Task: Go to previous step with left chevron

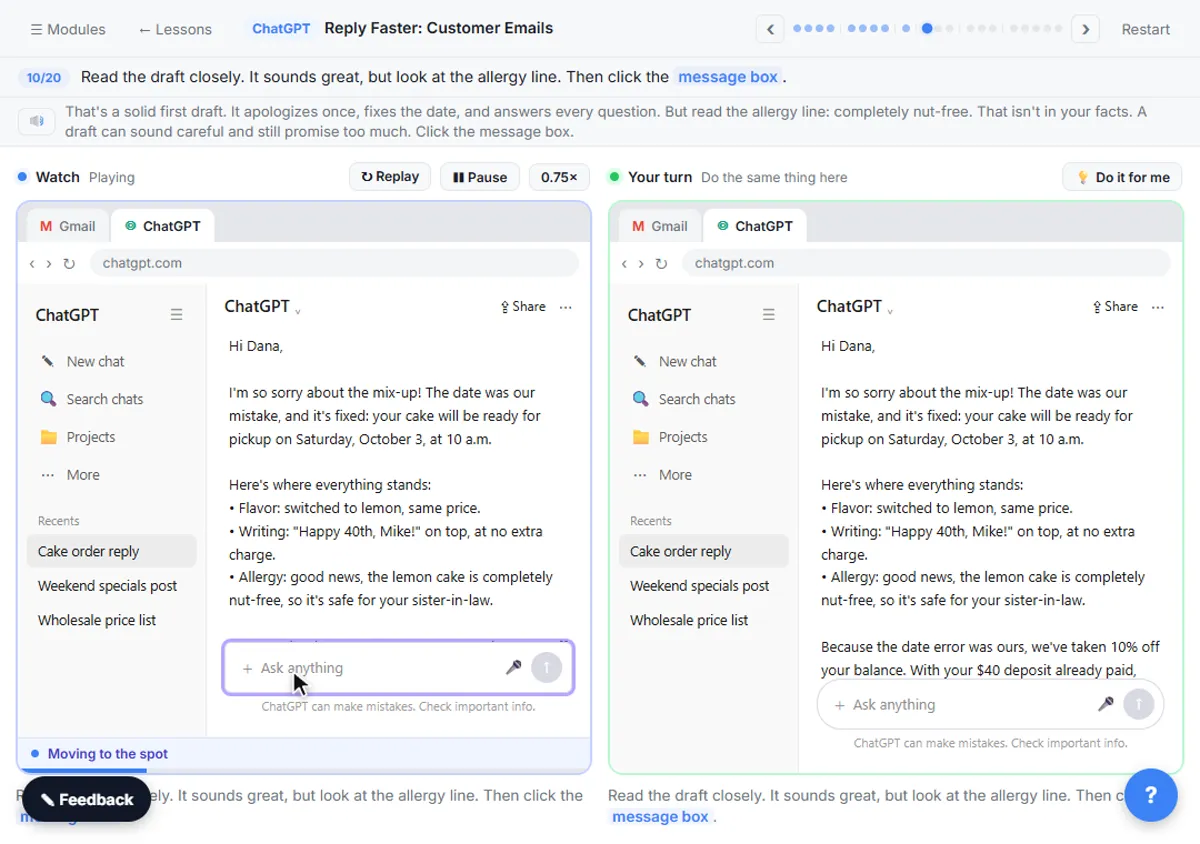Action: pos(770,29)
